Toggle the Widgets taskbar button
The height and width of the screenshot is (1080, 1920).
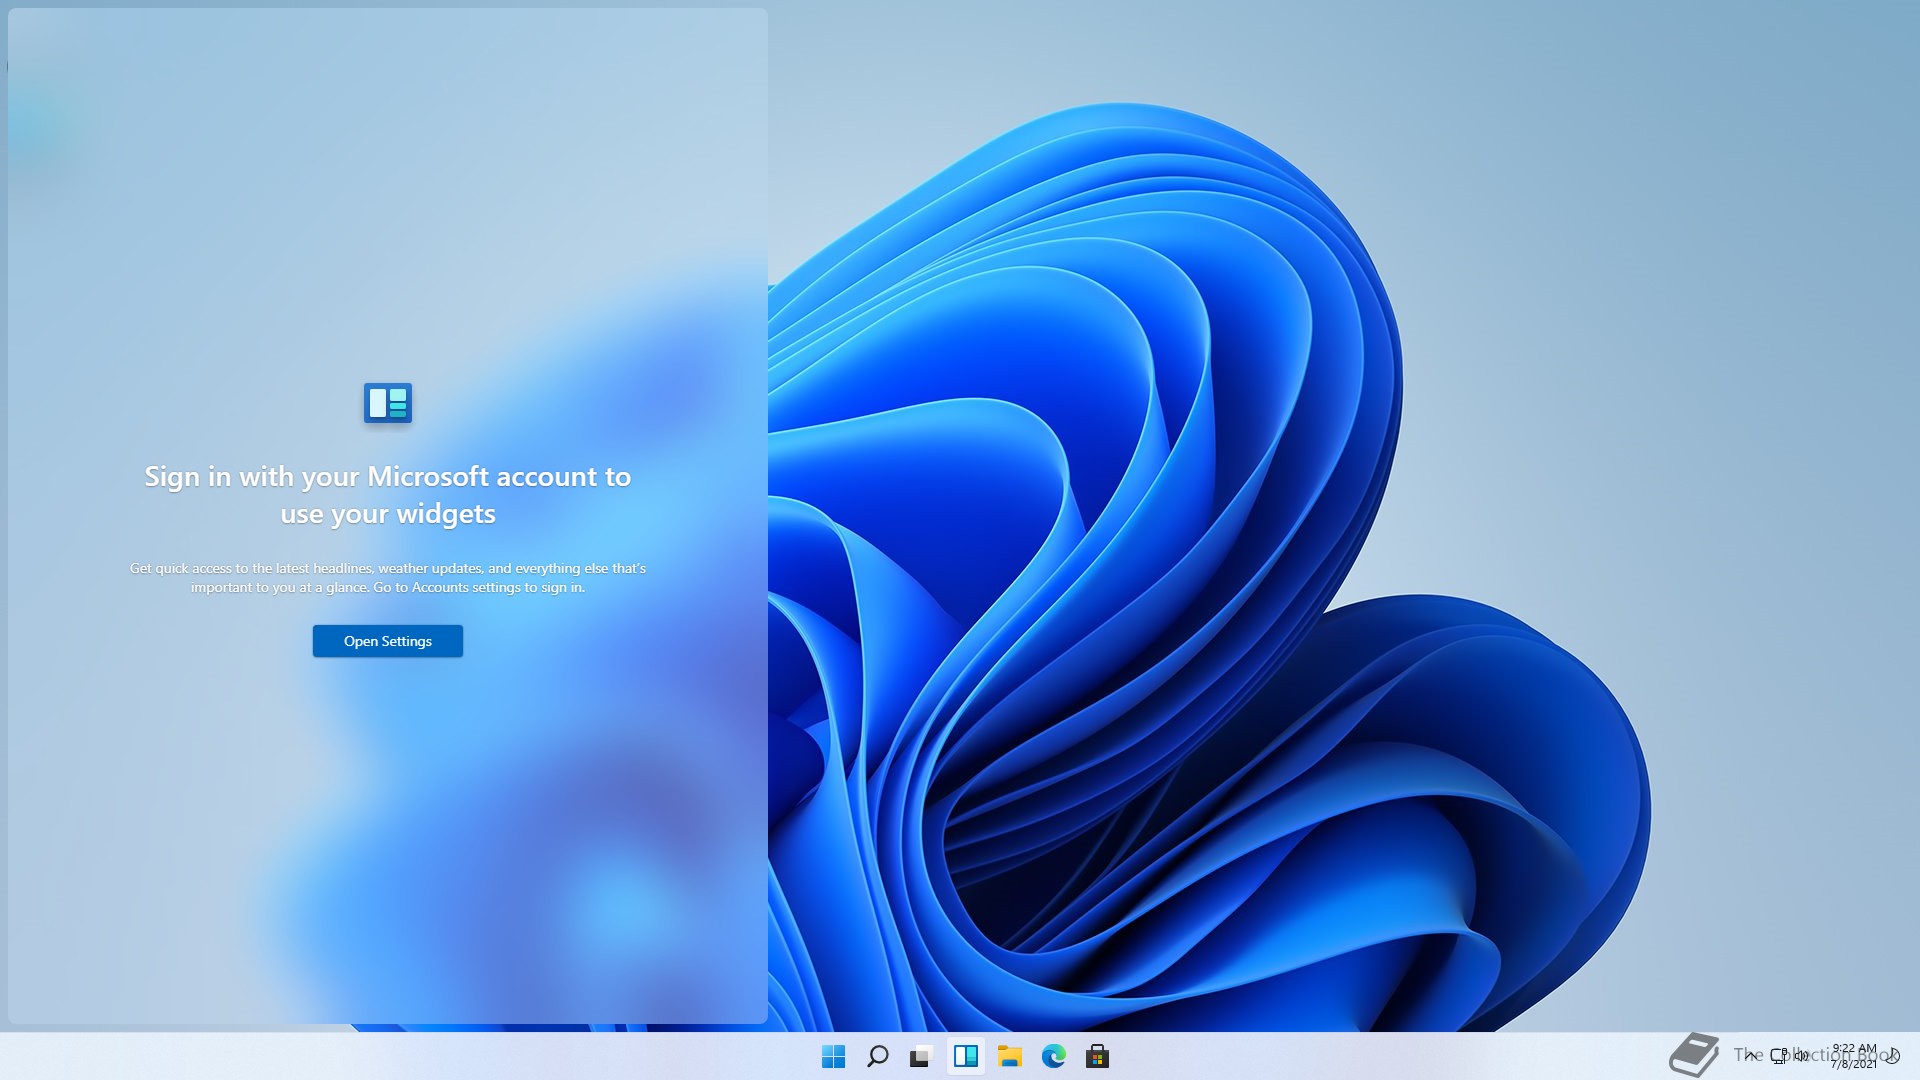(965, 1056)
